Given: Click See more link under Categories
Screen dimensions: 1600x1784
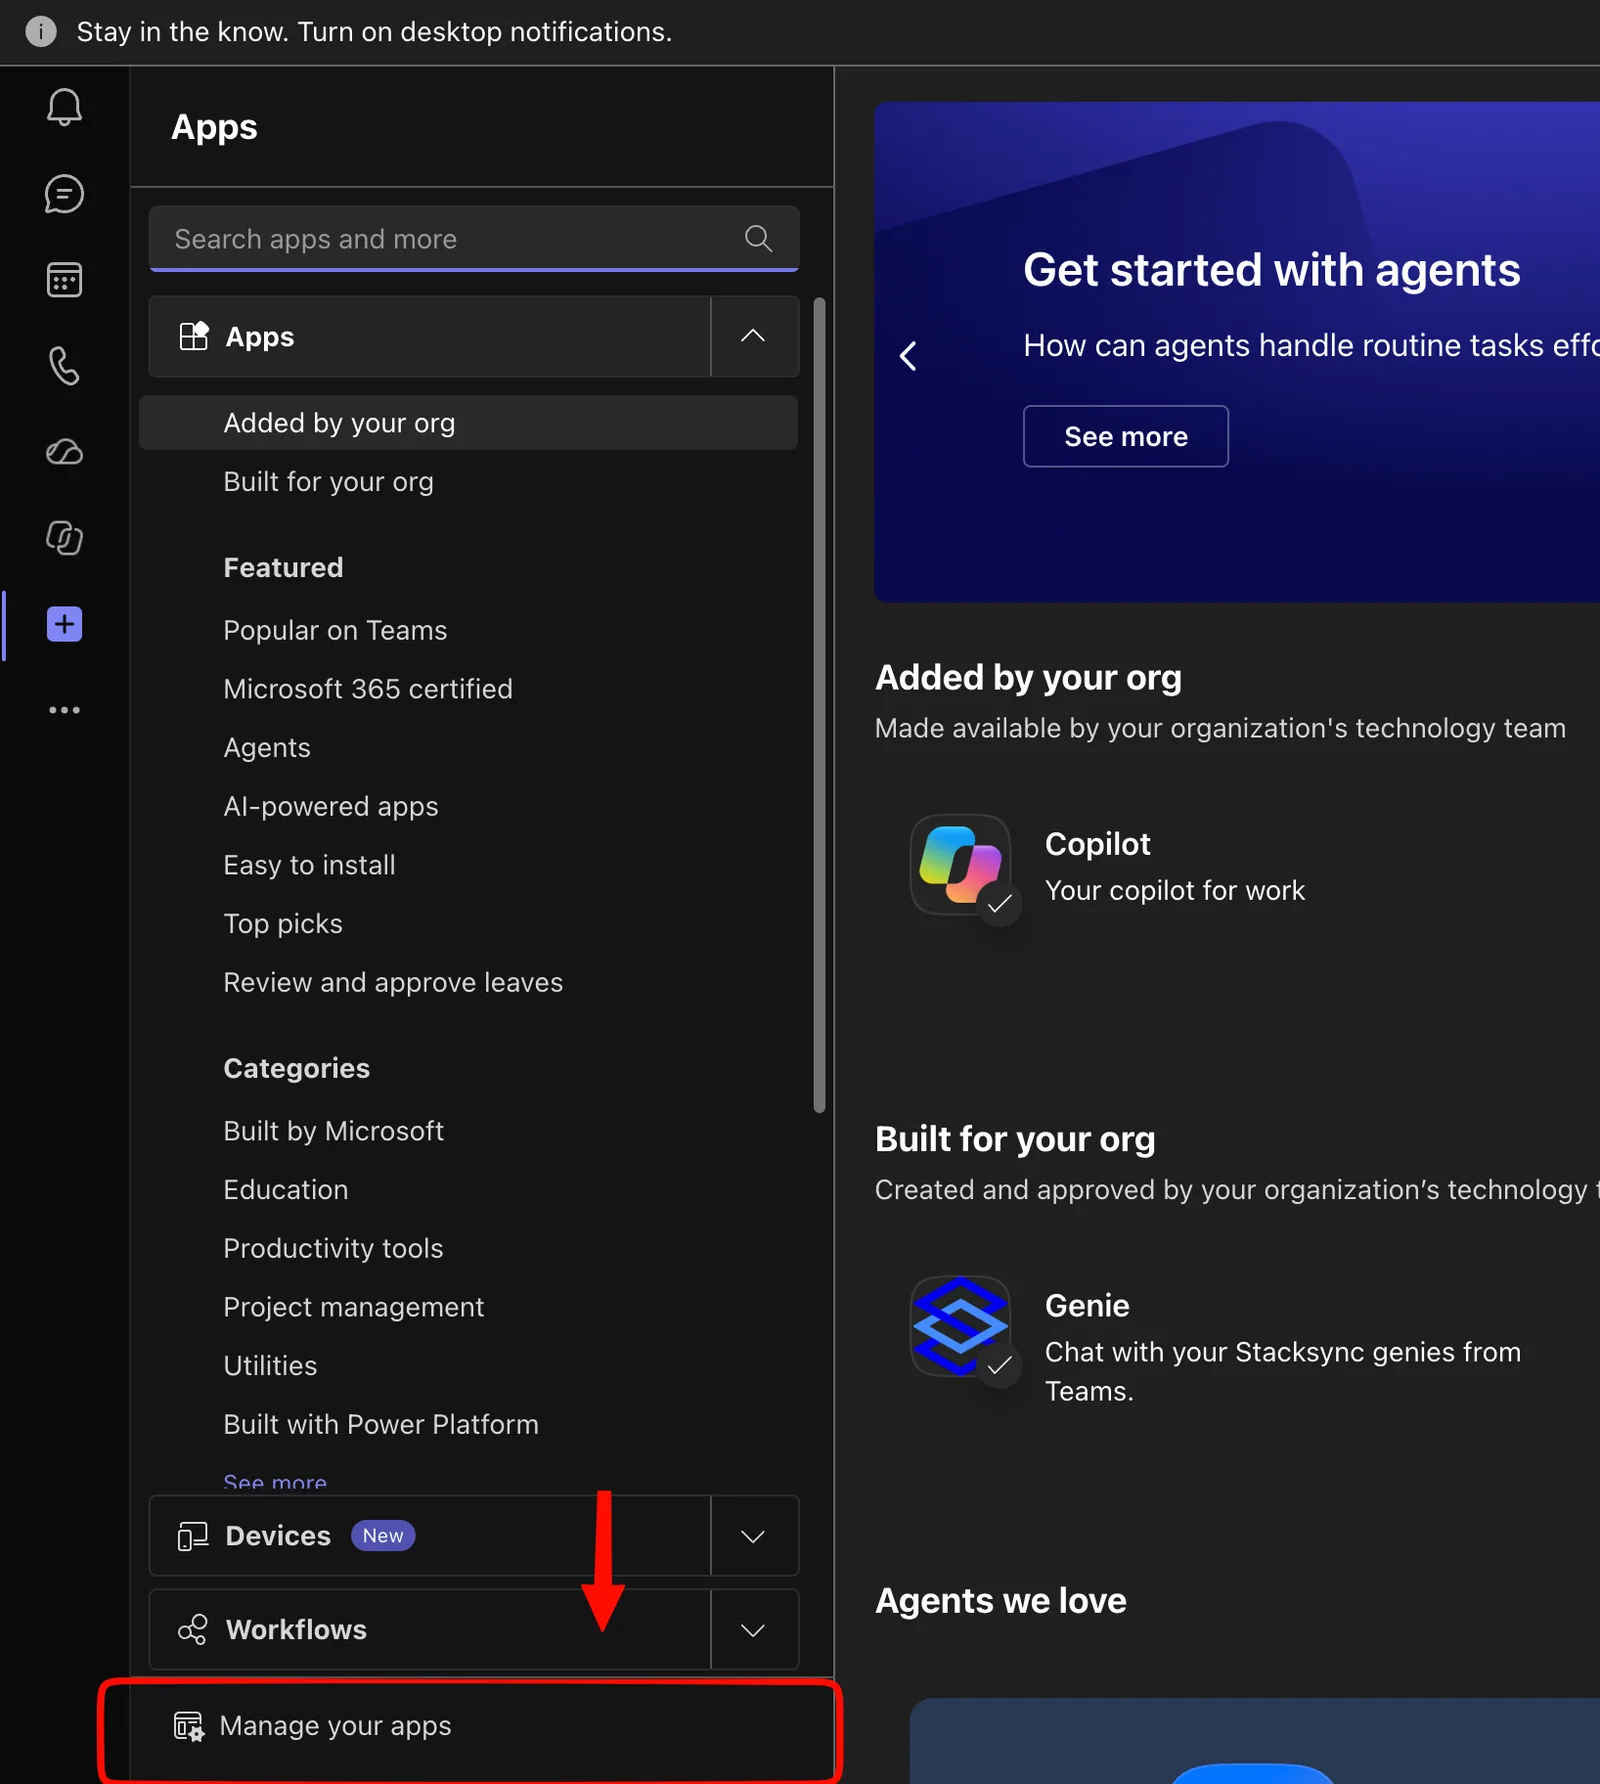Looking at the screenshot, I should click(275, 1482).
